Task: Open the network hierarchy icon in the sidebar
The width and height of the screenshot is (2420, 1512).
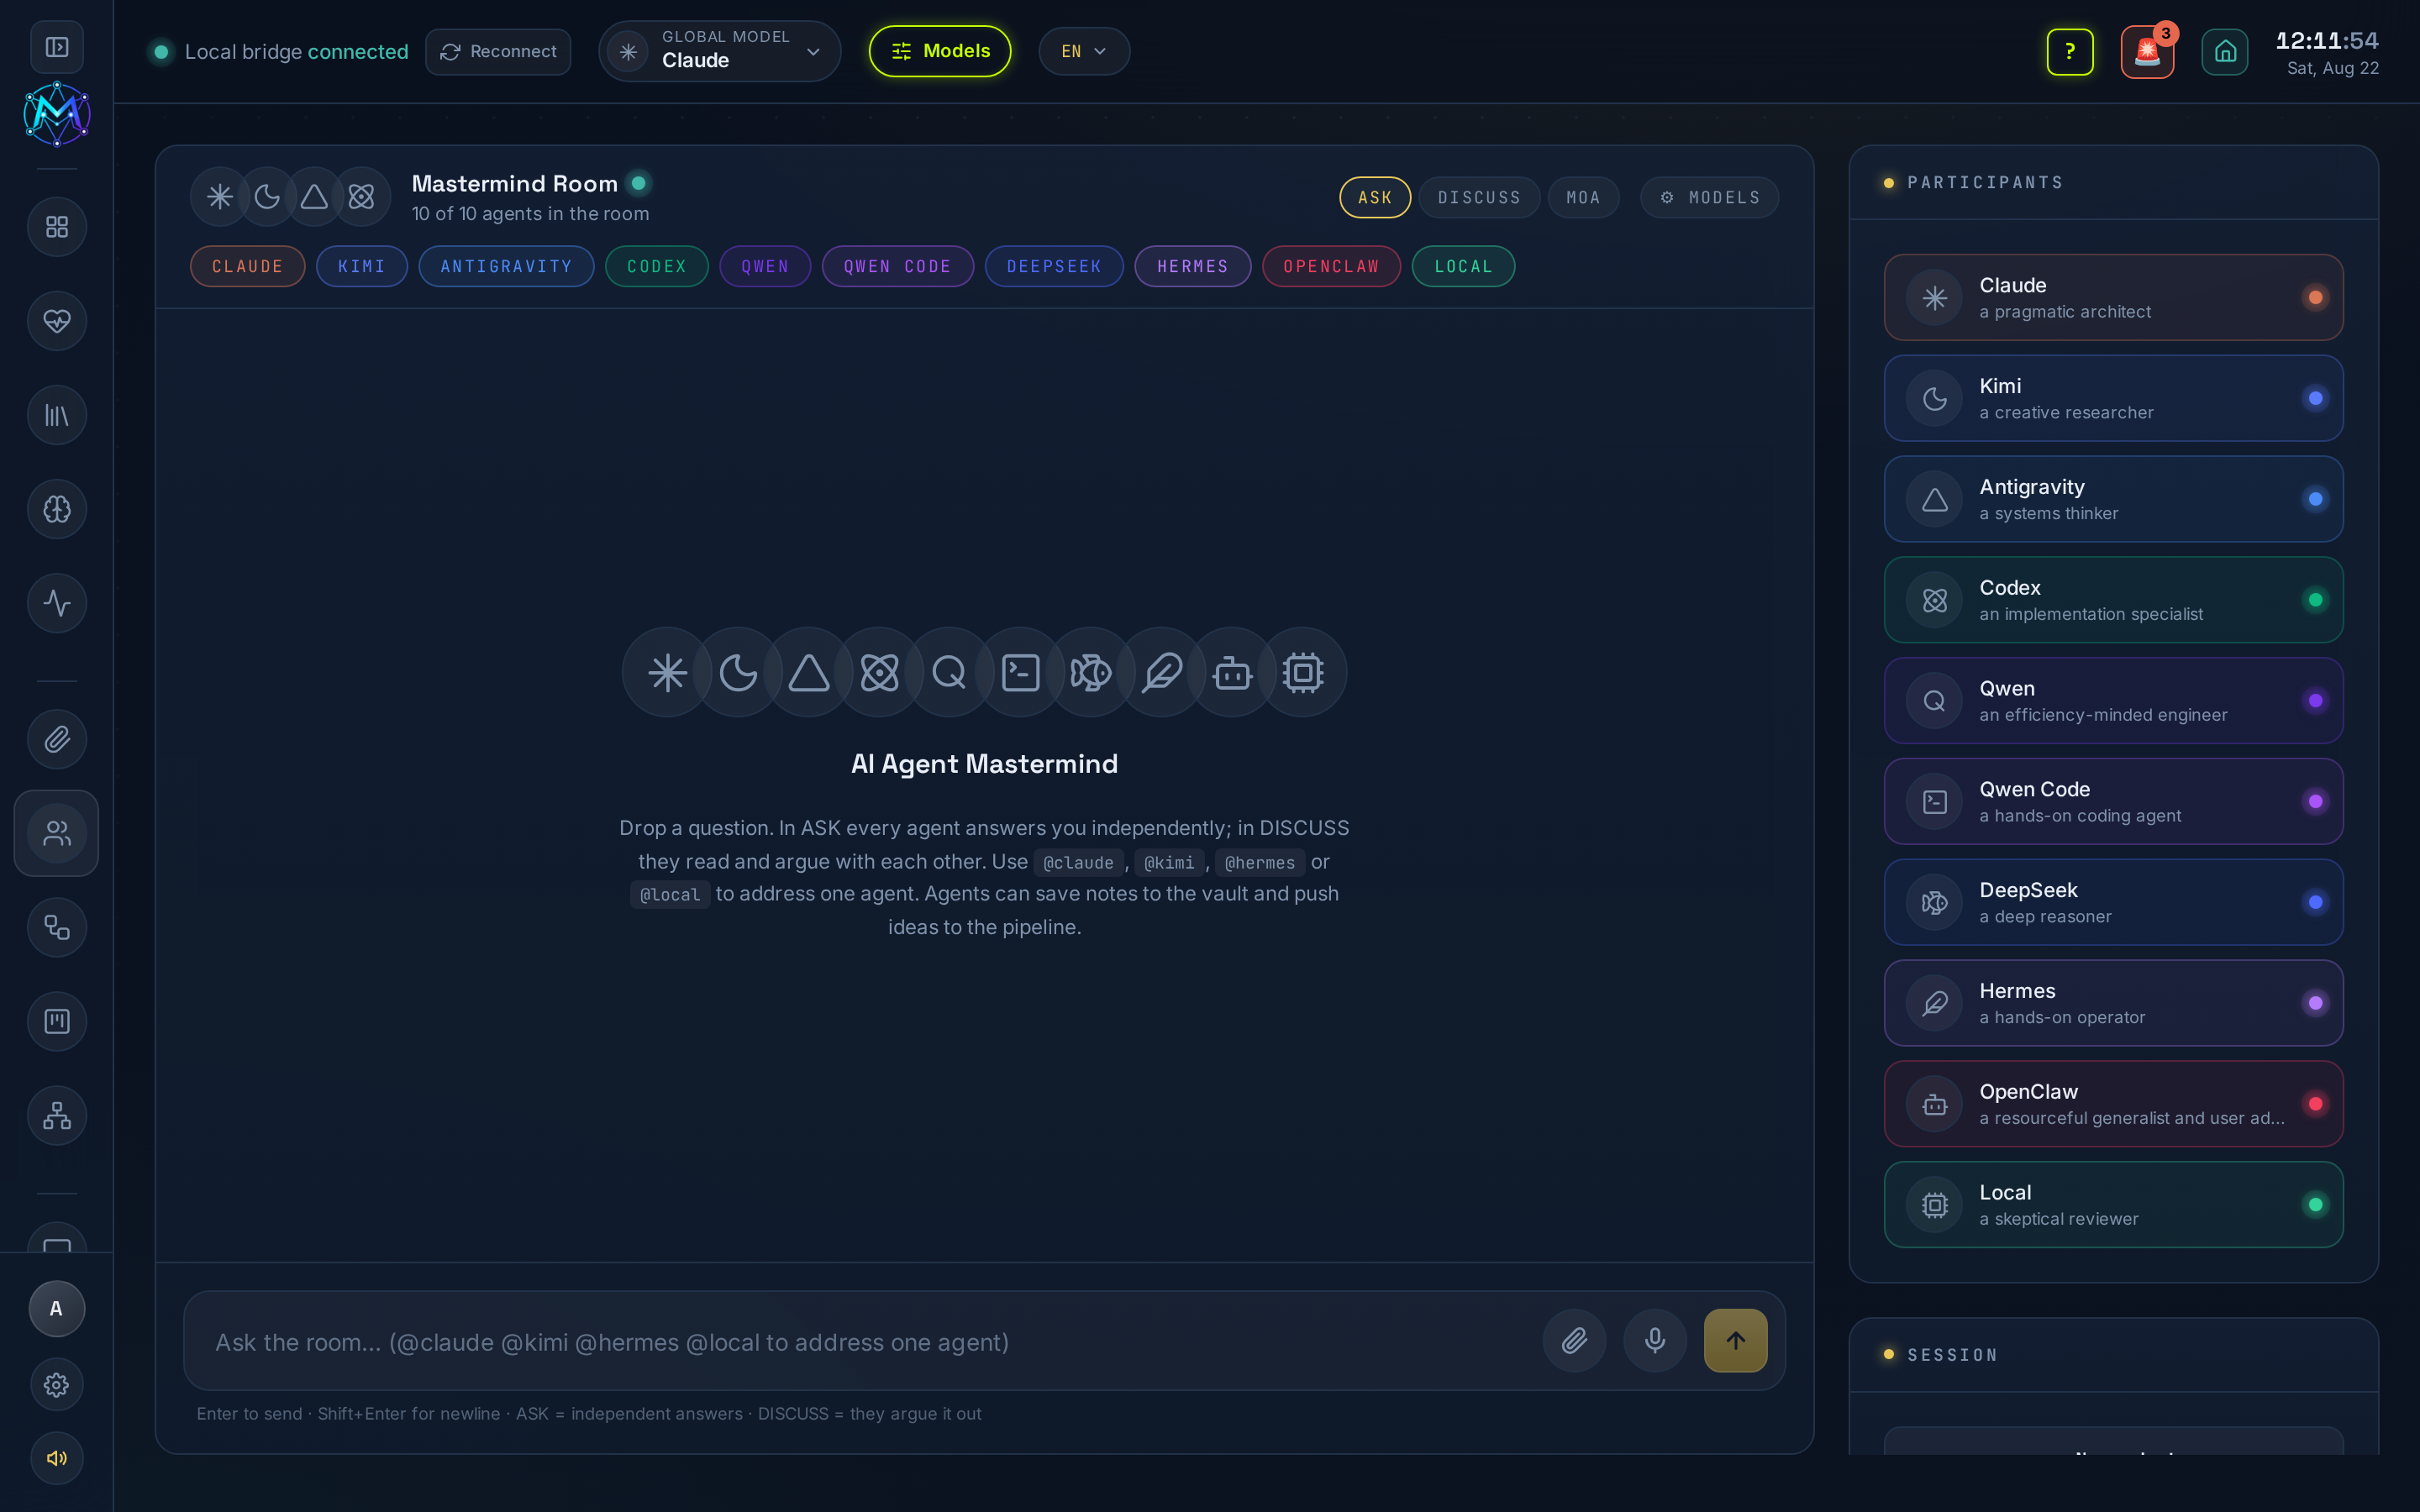Action: (x=57, y=1115)
